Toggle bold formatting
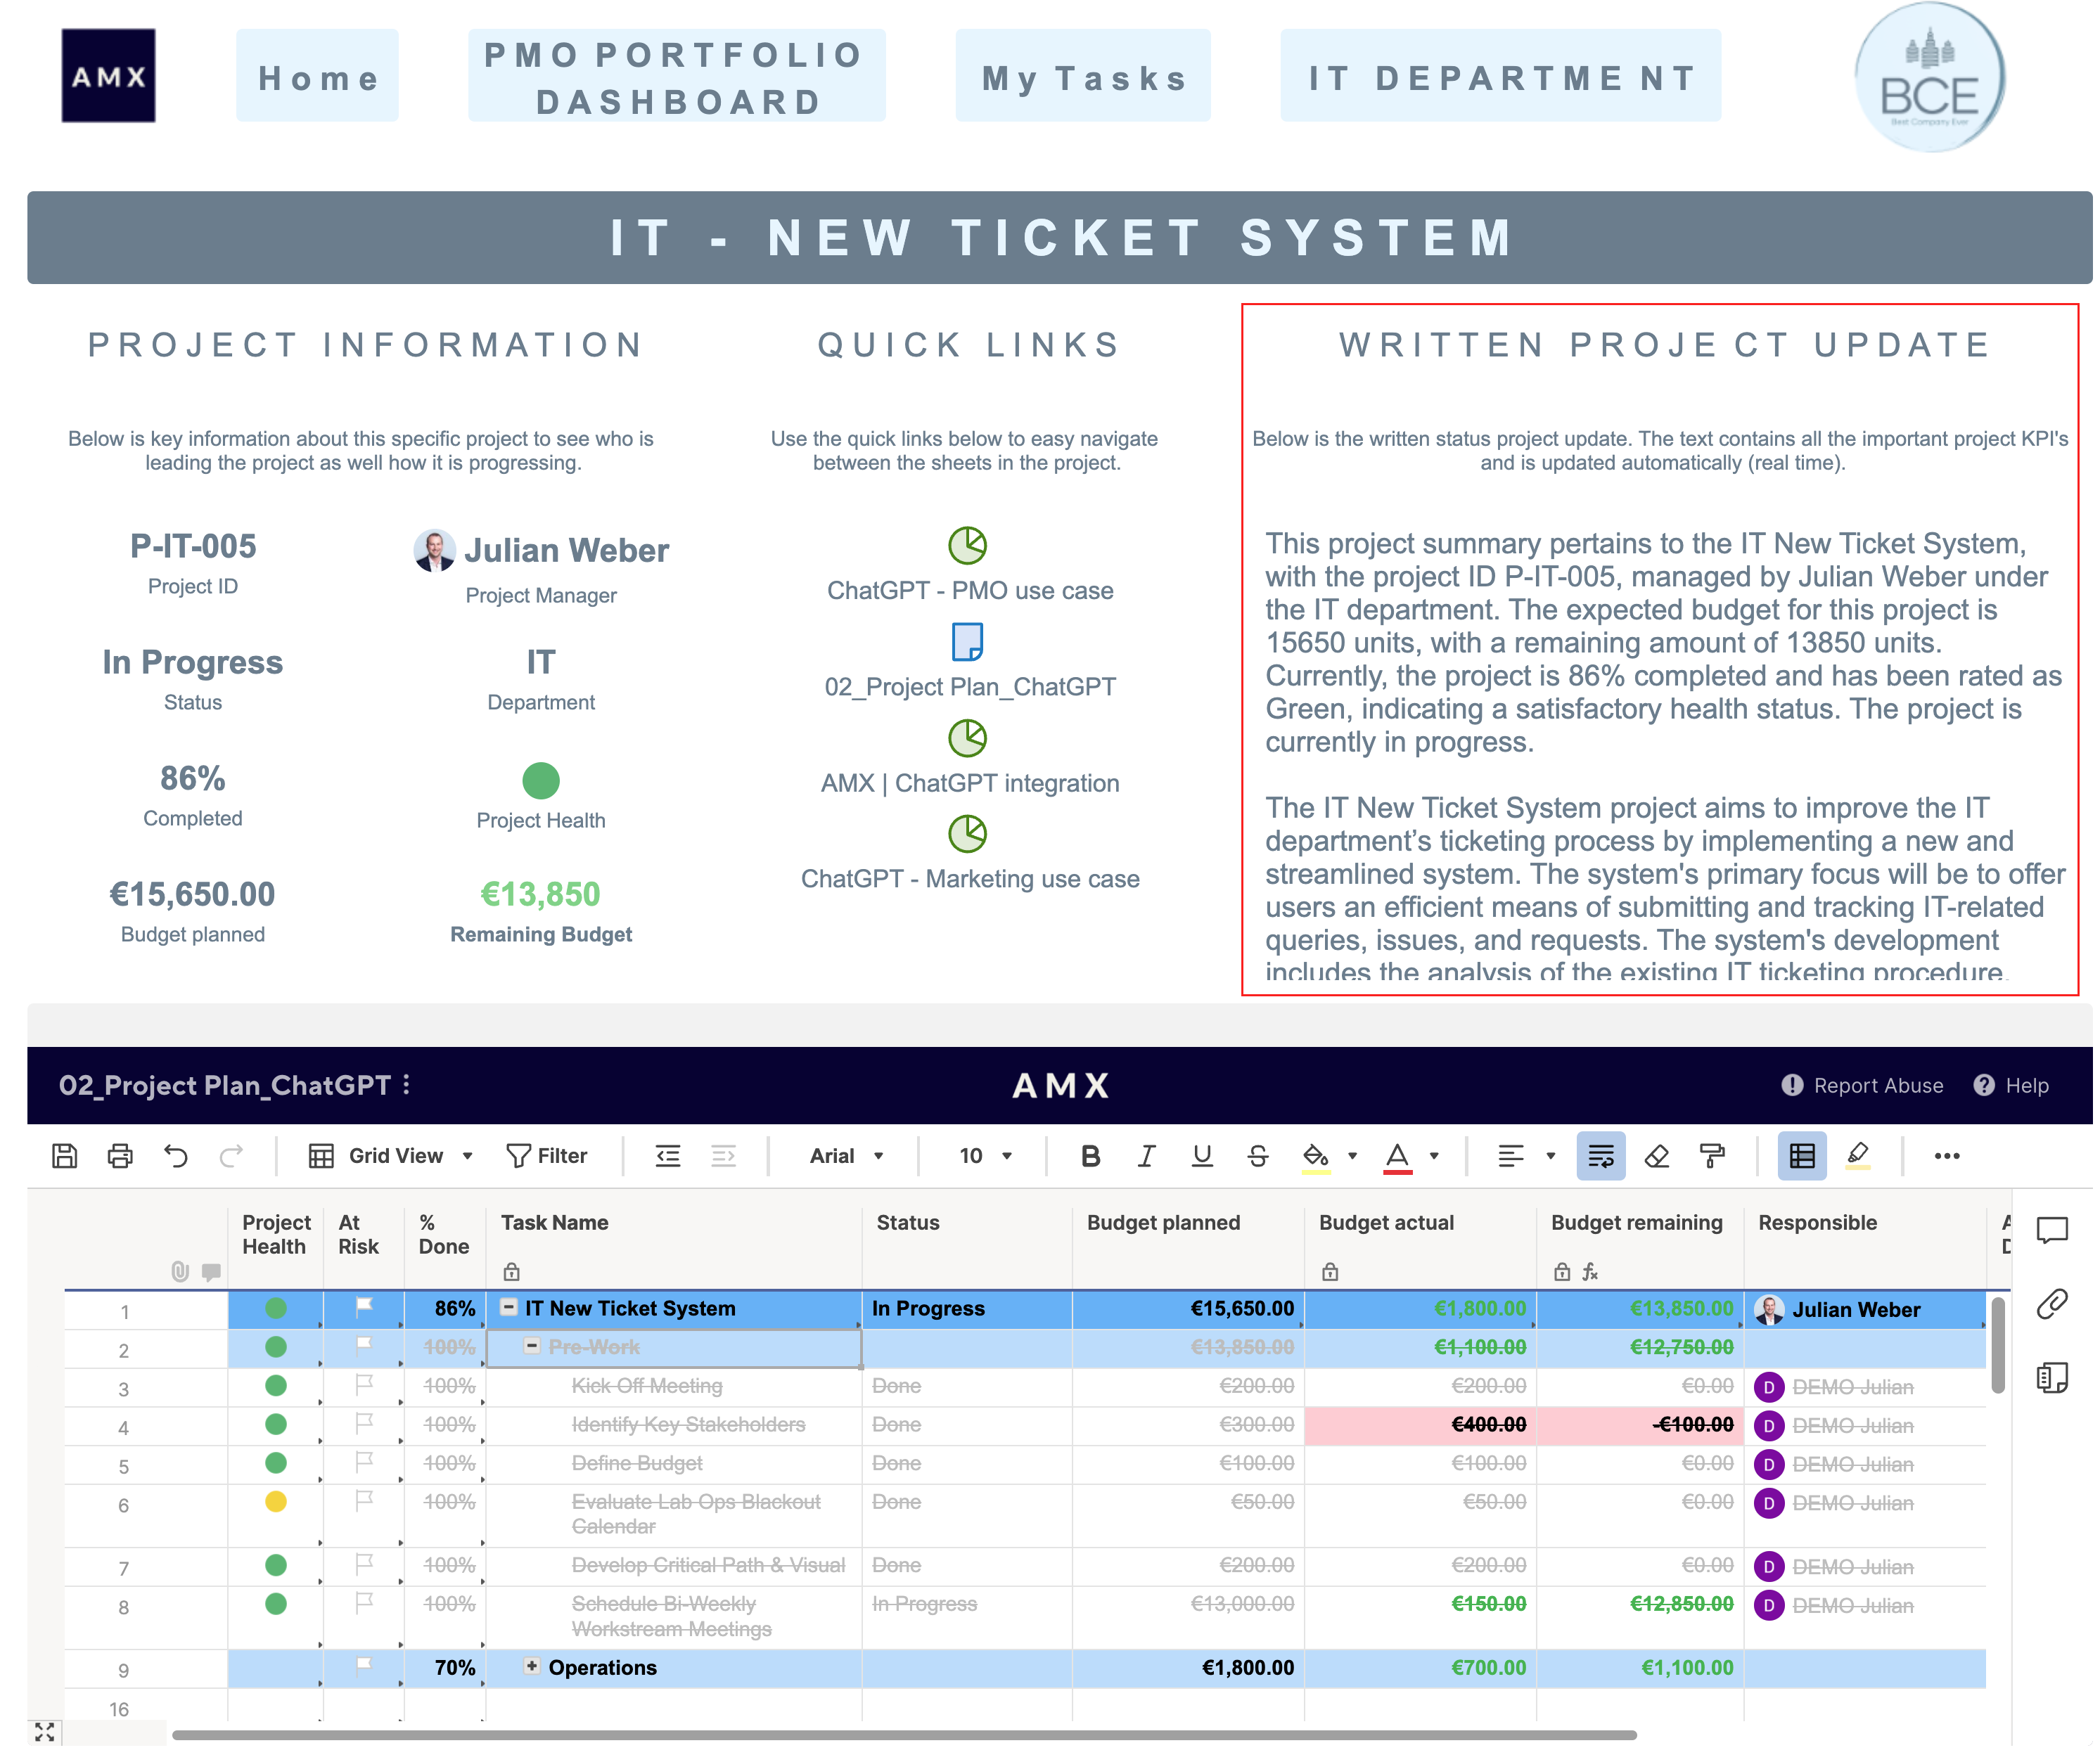Viewport: 2100px width, 1762px height. point(1090,1156)
